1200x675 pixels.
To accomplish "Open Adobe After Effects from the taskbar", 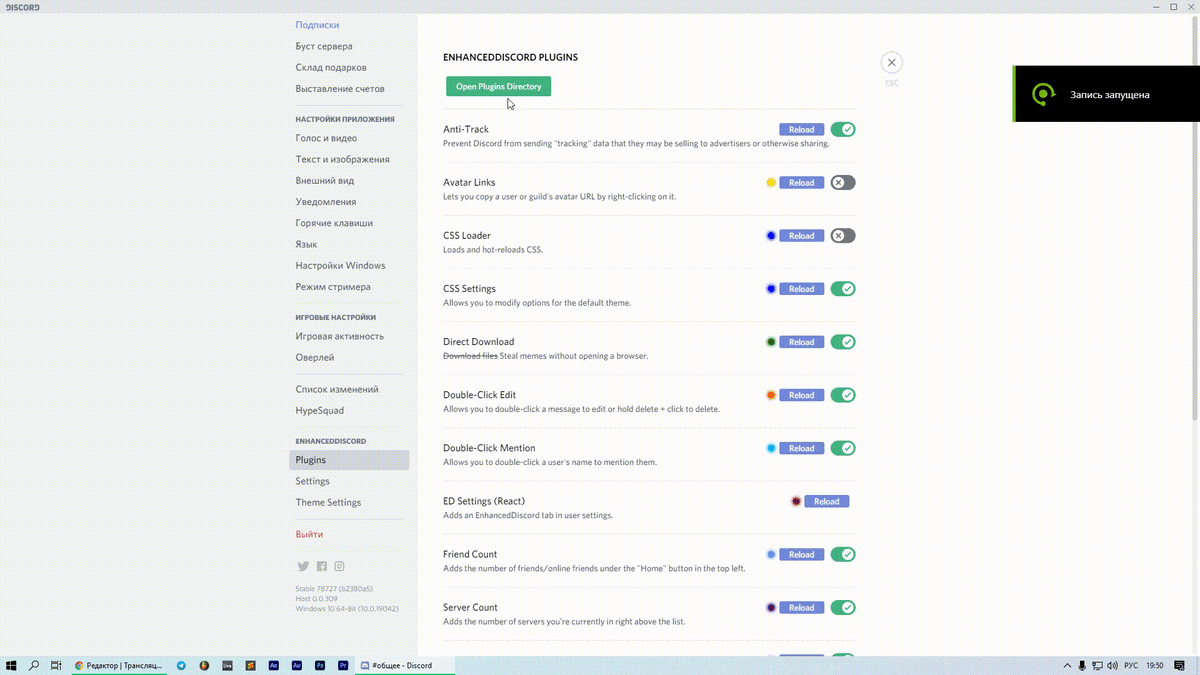I will [x=274, y=665].
